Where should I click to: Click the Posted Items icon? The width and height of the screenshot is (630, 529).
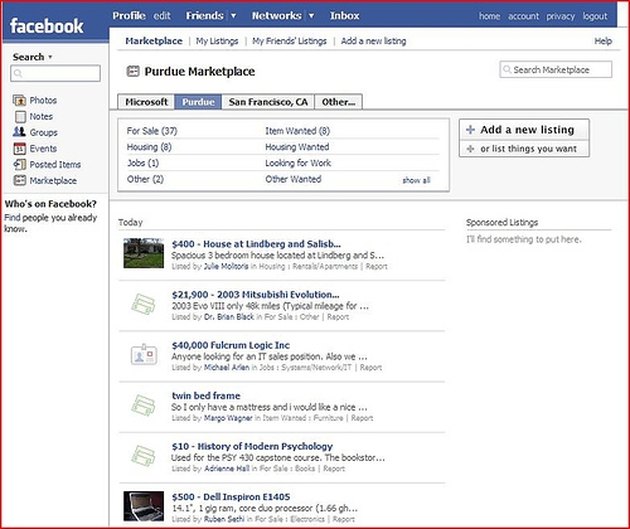point(19,164)
